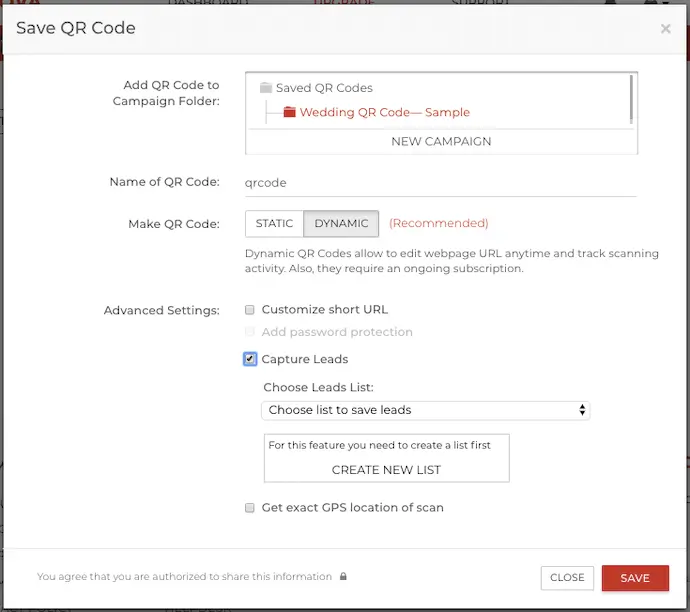Click the CLOSE button

[x=567, y=578]
